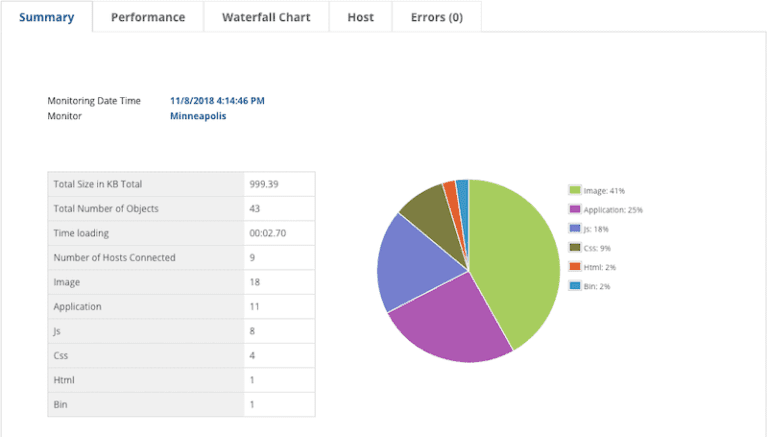Click the orange Html legend swatch
The image size is (768, 437).
pyautogui.click(x=575, y=266)
